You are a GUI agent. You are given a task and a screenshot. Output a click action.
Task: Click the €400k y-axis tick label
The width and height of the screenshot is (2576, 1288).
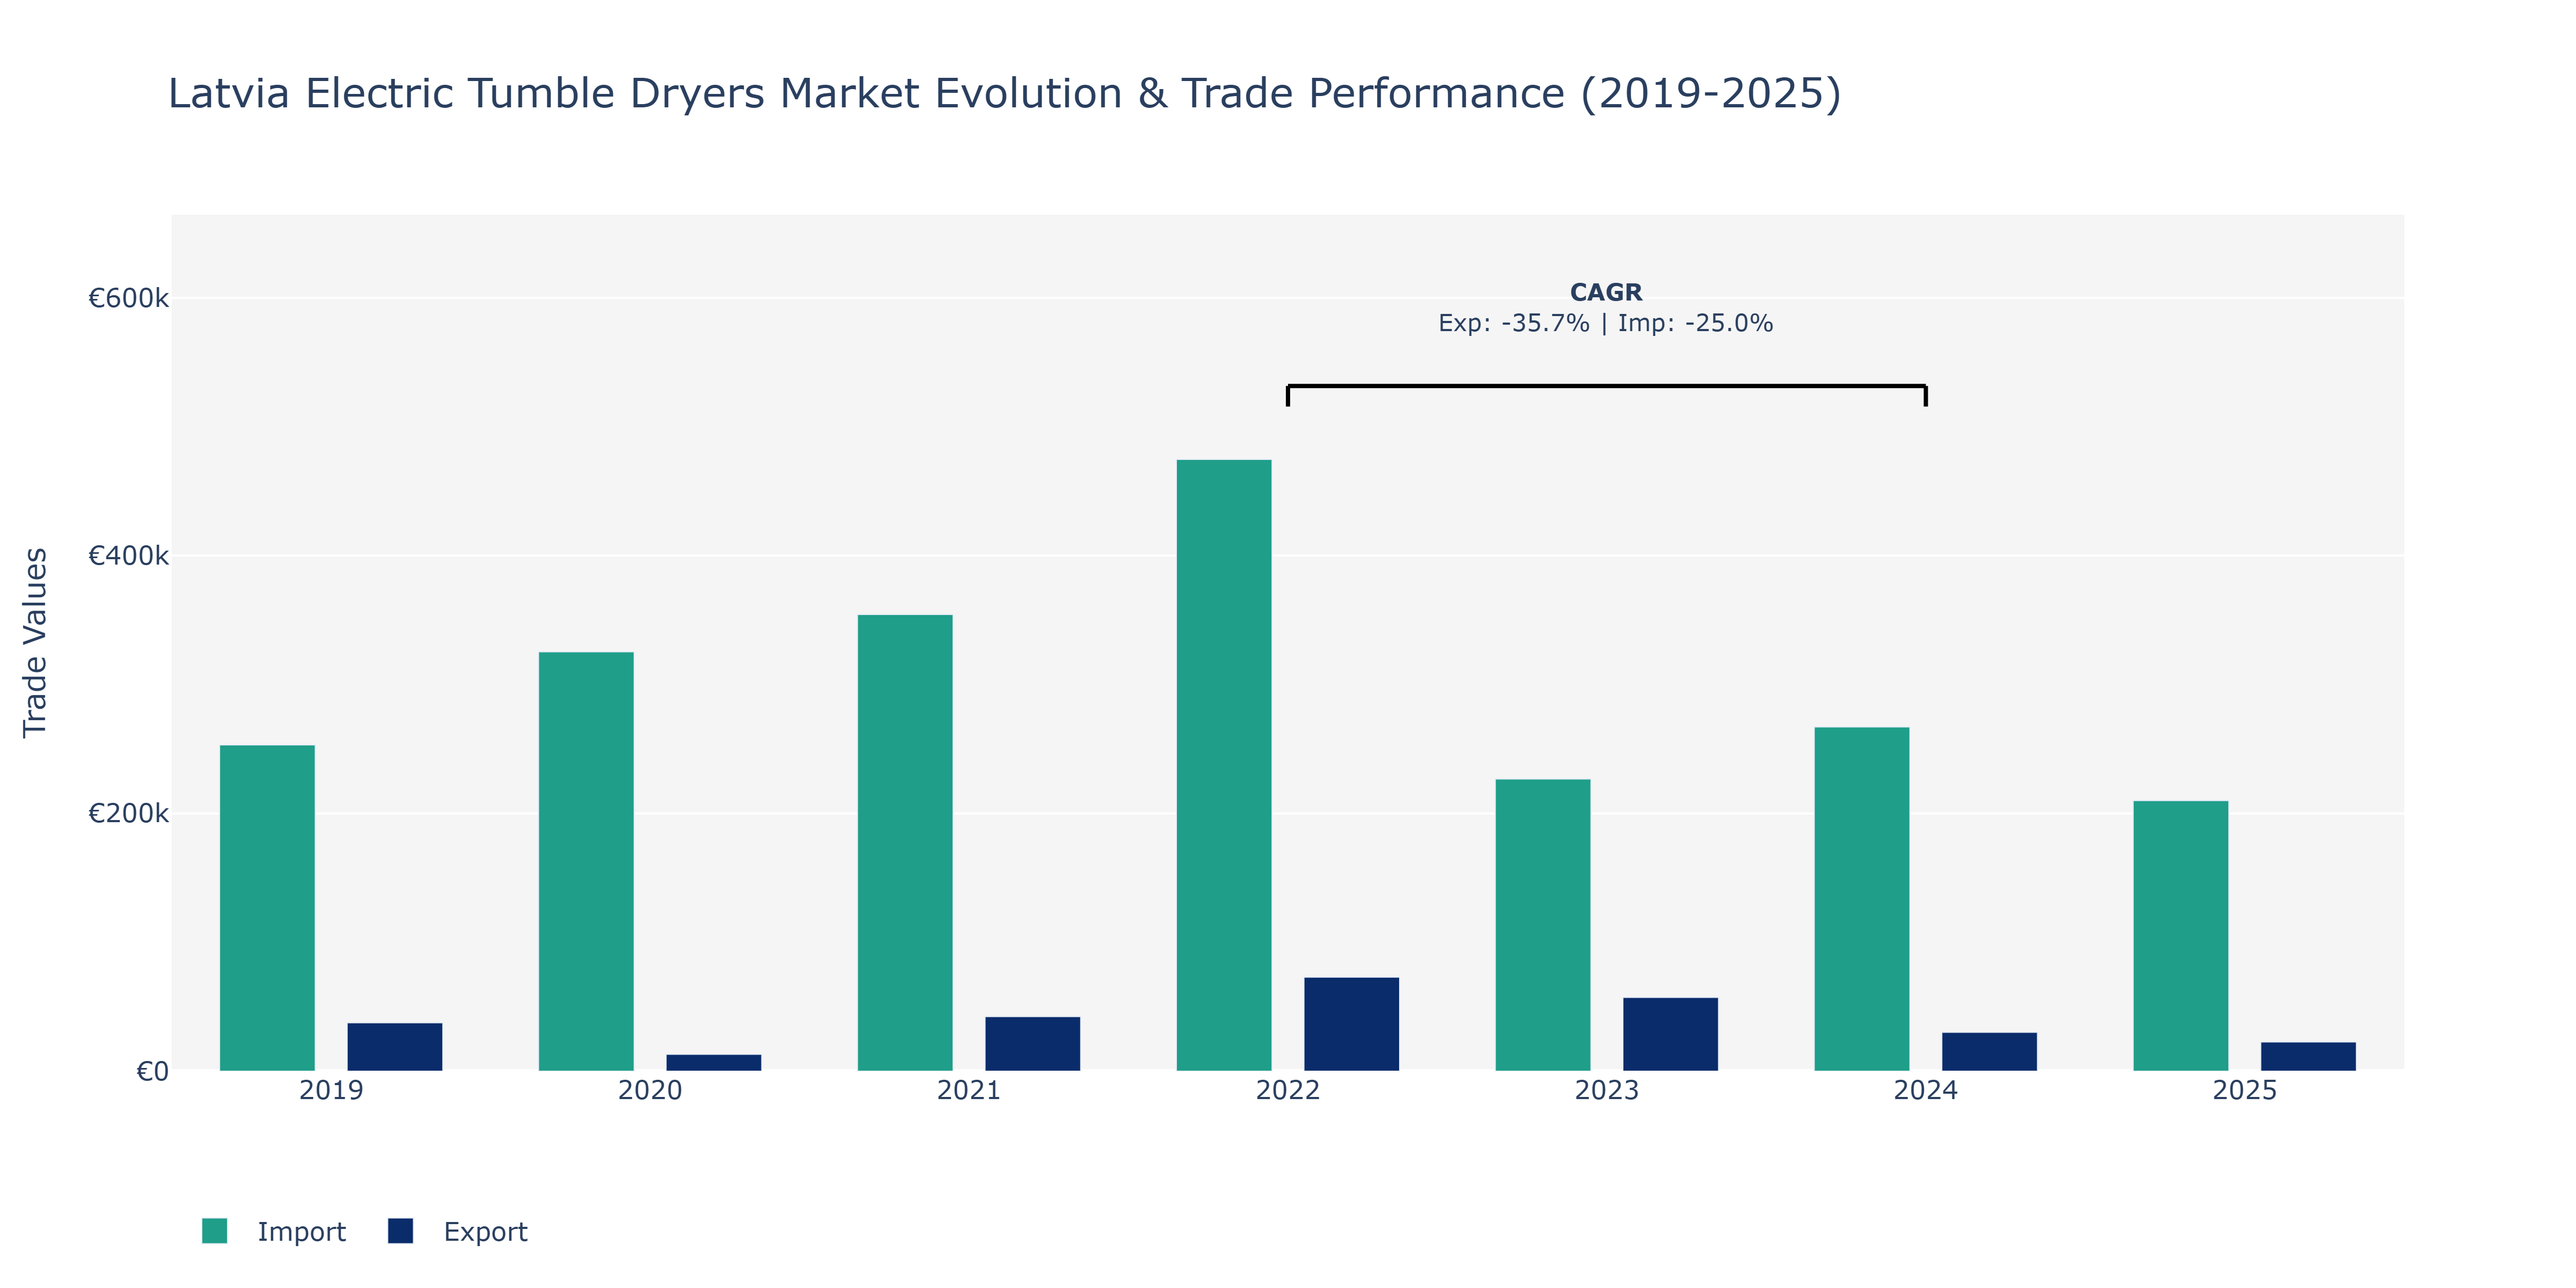pyautogui.click(x=129, y=556)
